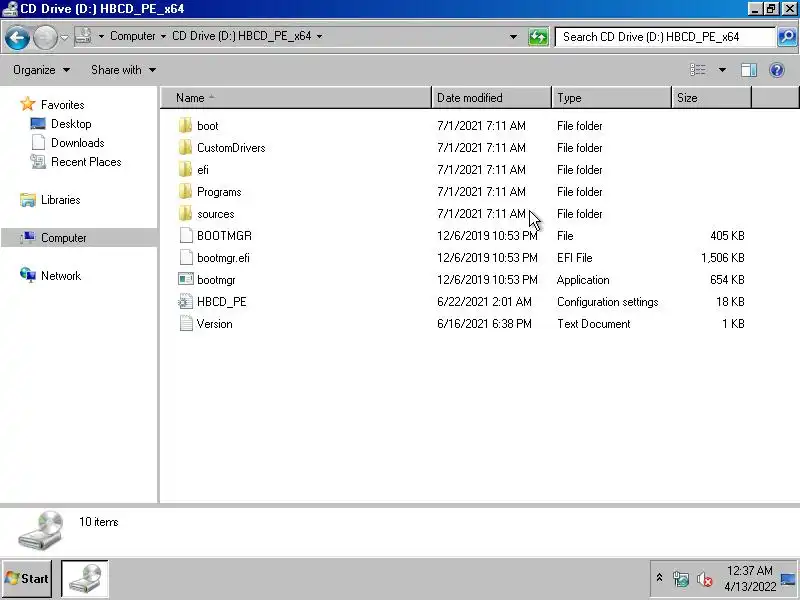Select the CustomDrivers folder icon

[186, 147]
